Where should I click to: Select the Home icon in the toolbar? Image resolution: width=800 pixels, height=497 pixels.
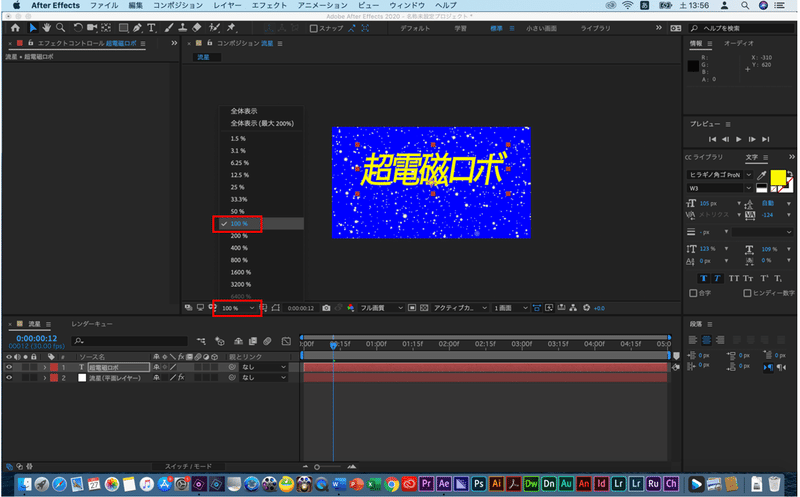[x=15, y=28]
